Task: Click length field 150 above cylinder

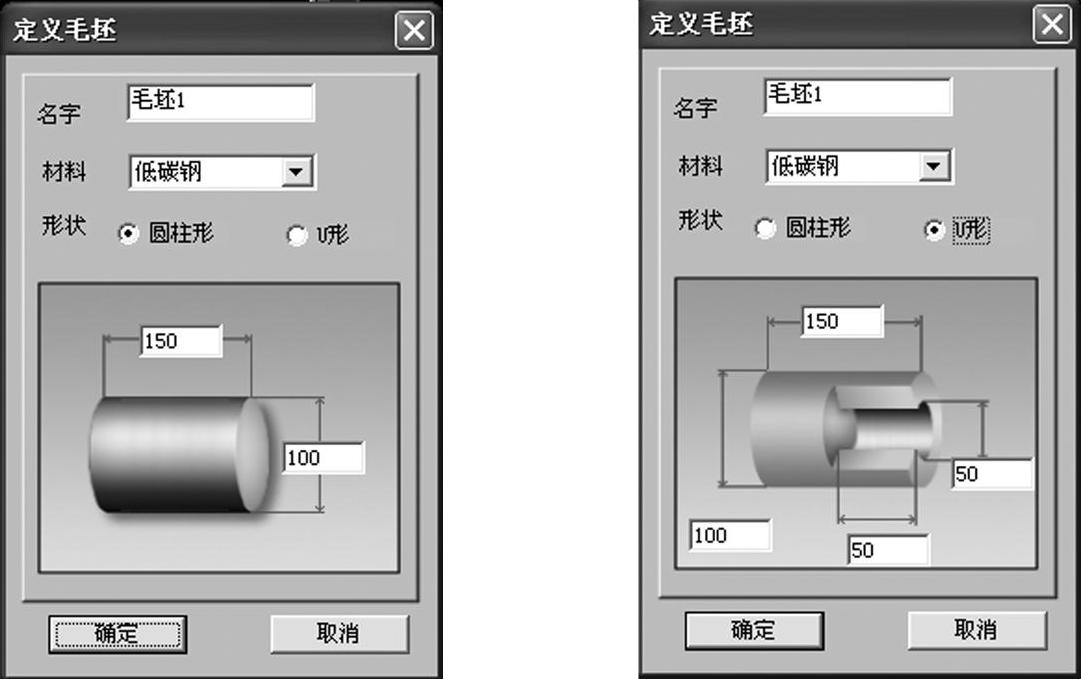Action: click(x=181, y=341)
